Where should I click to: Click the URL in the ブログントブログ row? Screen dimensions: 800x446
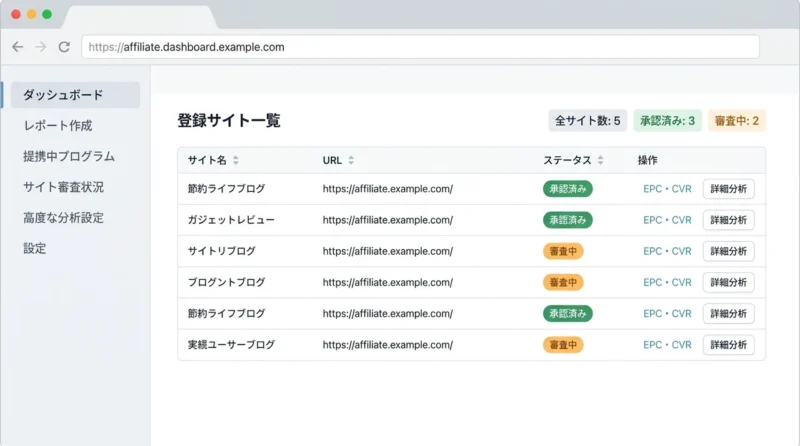coord(388,282)
